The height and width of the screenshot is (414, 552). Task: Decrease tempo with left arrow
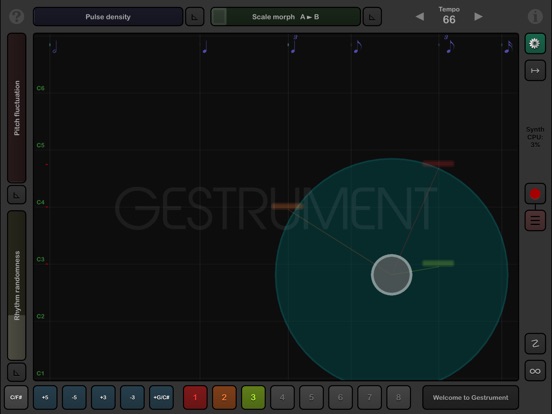420,17
